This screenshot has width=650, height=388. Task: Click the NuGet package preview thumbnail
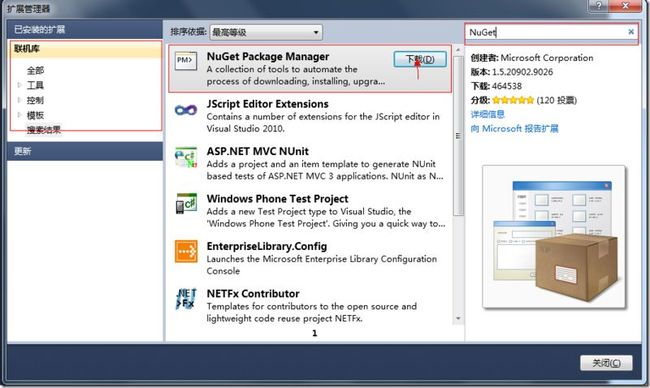pos(554,237)
